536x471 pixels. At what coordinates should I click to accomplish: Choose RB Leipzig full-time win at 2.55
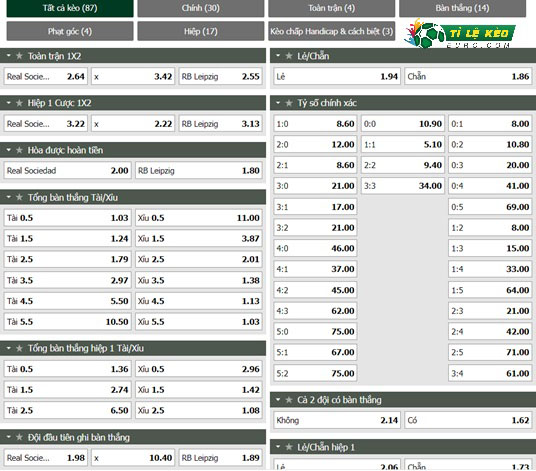(x=220, y=77)
